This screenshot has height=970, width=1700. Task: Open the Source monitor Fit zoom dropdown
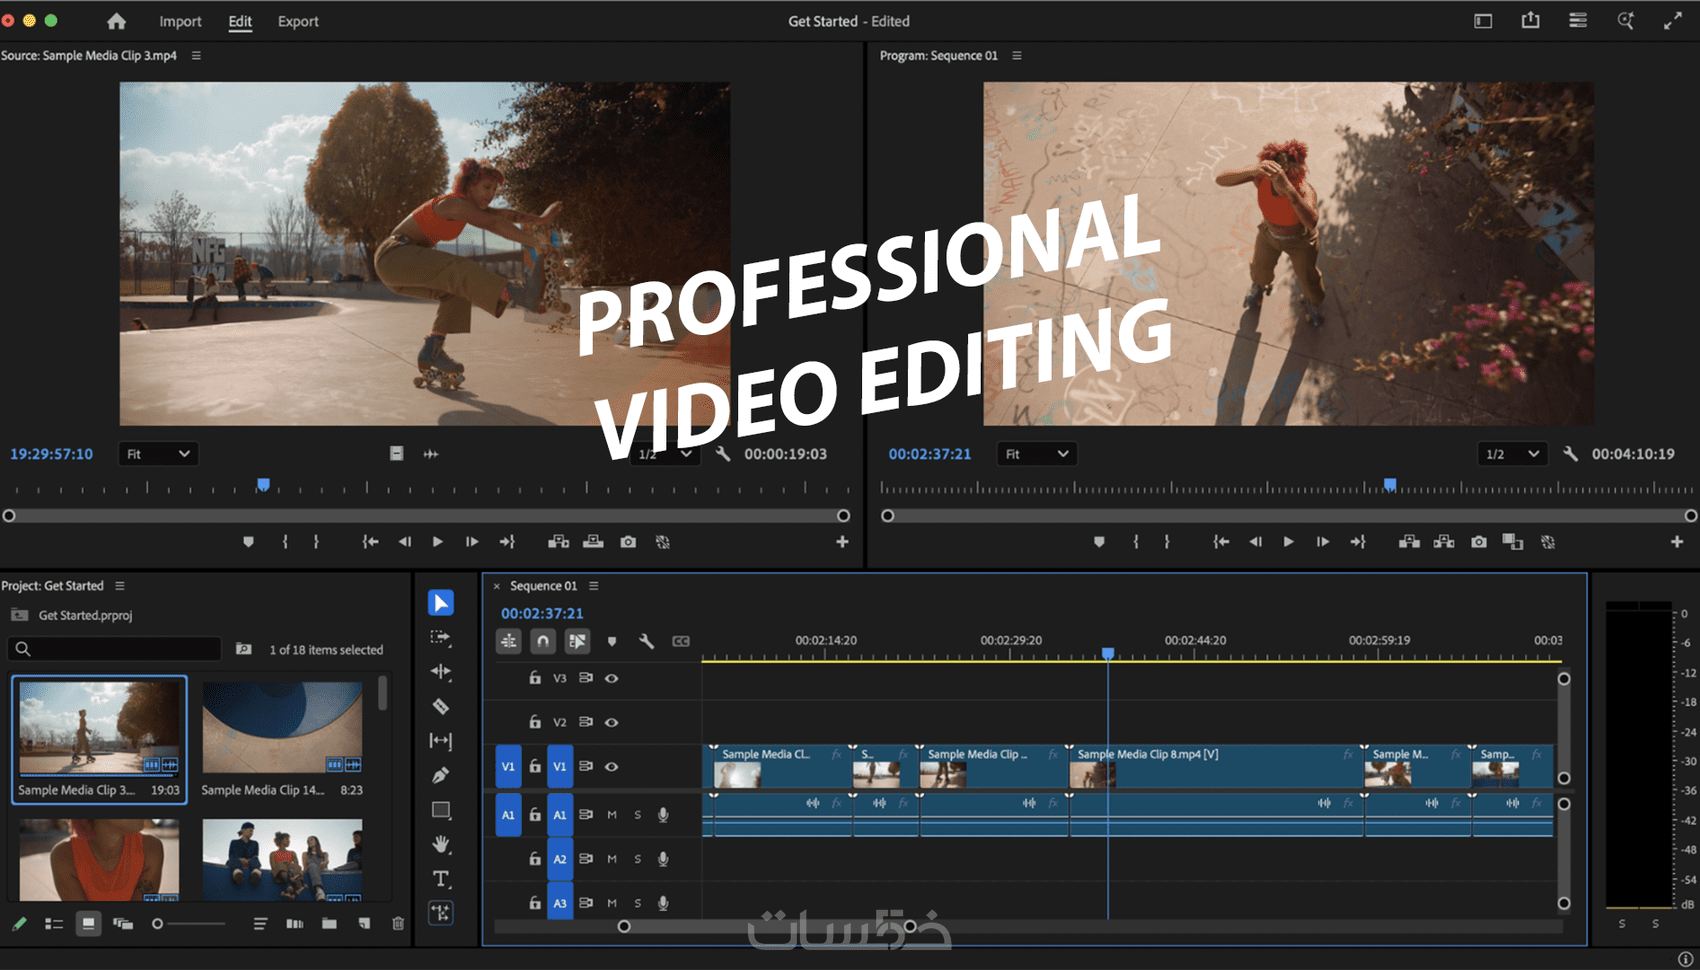(x=157, y=454)
